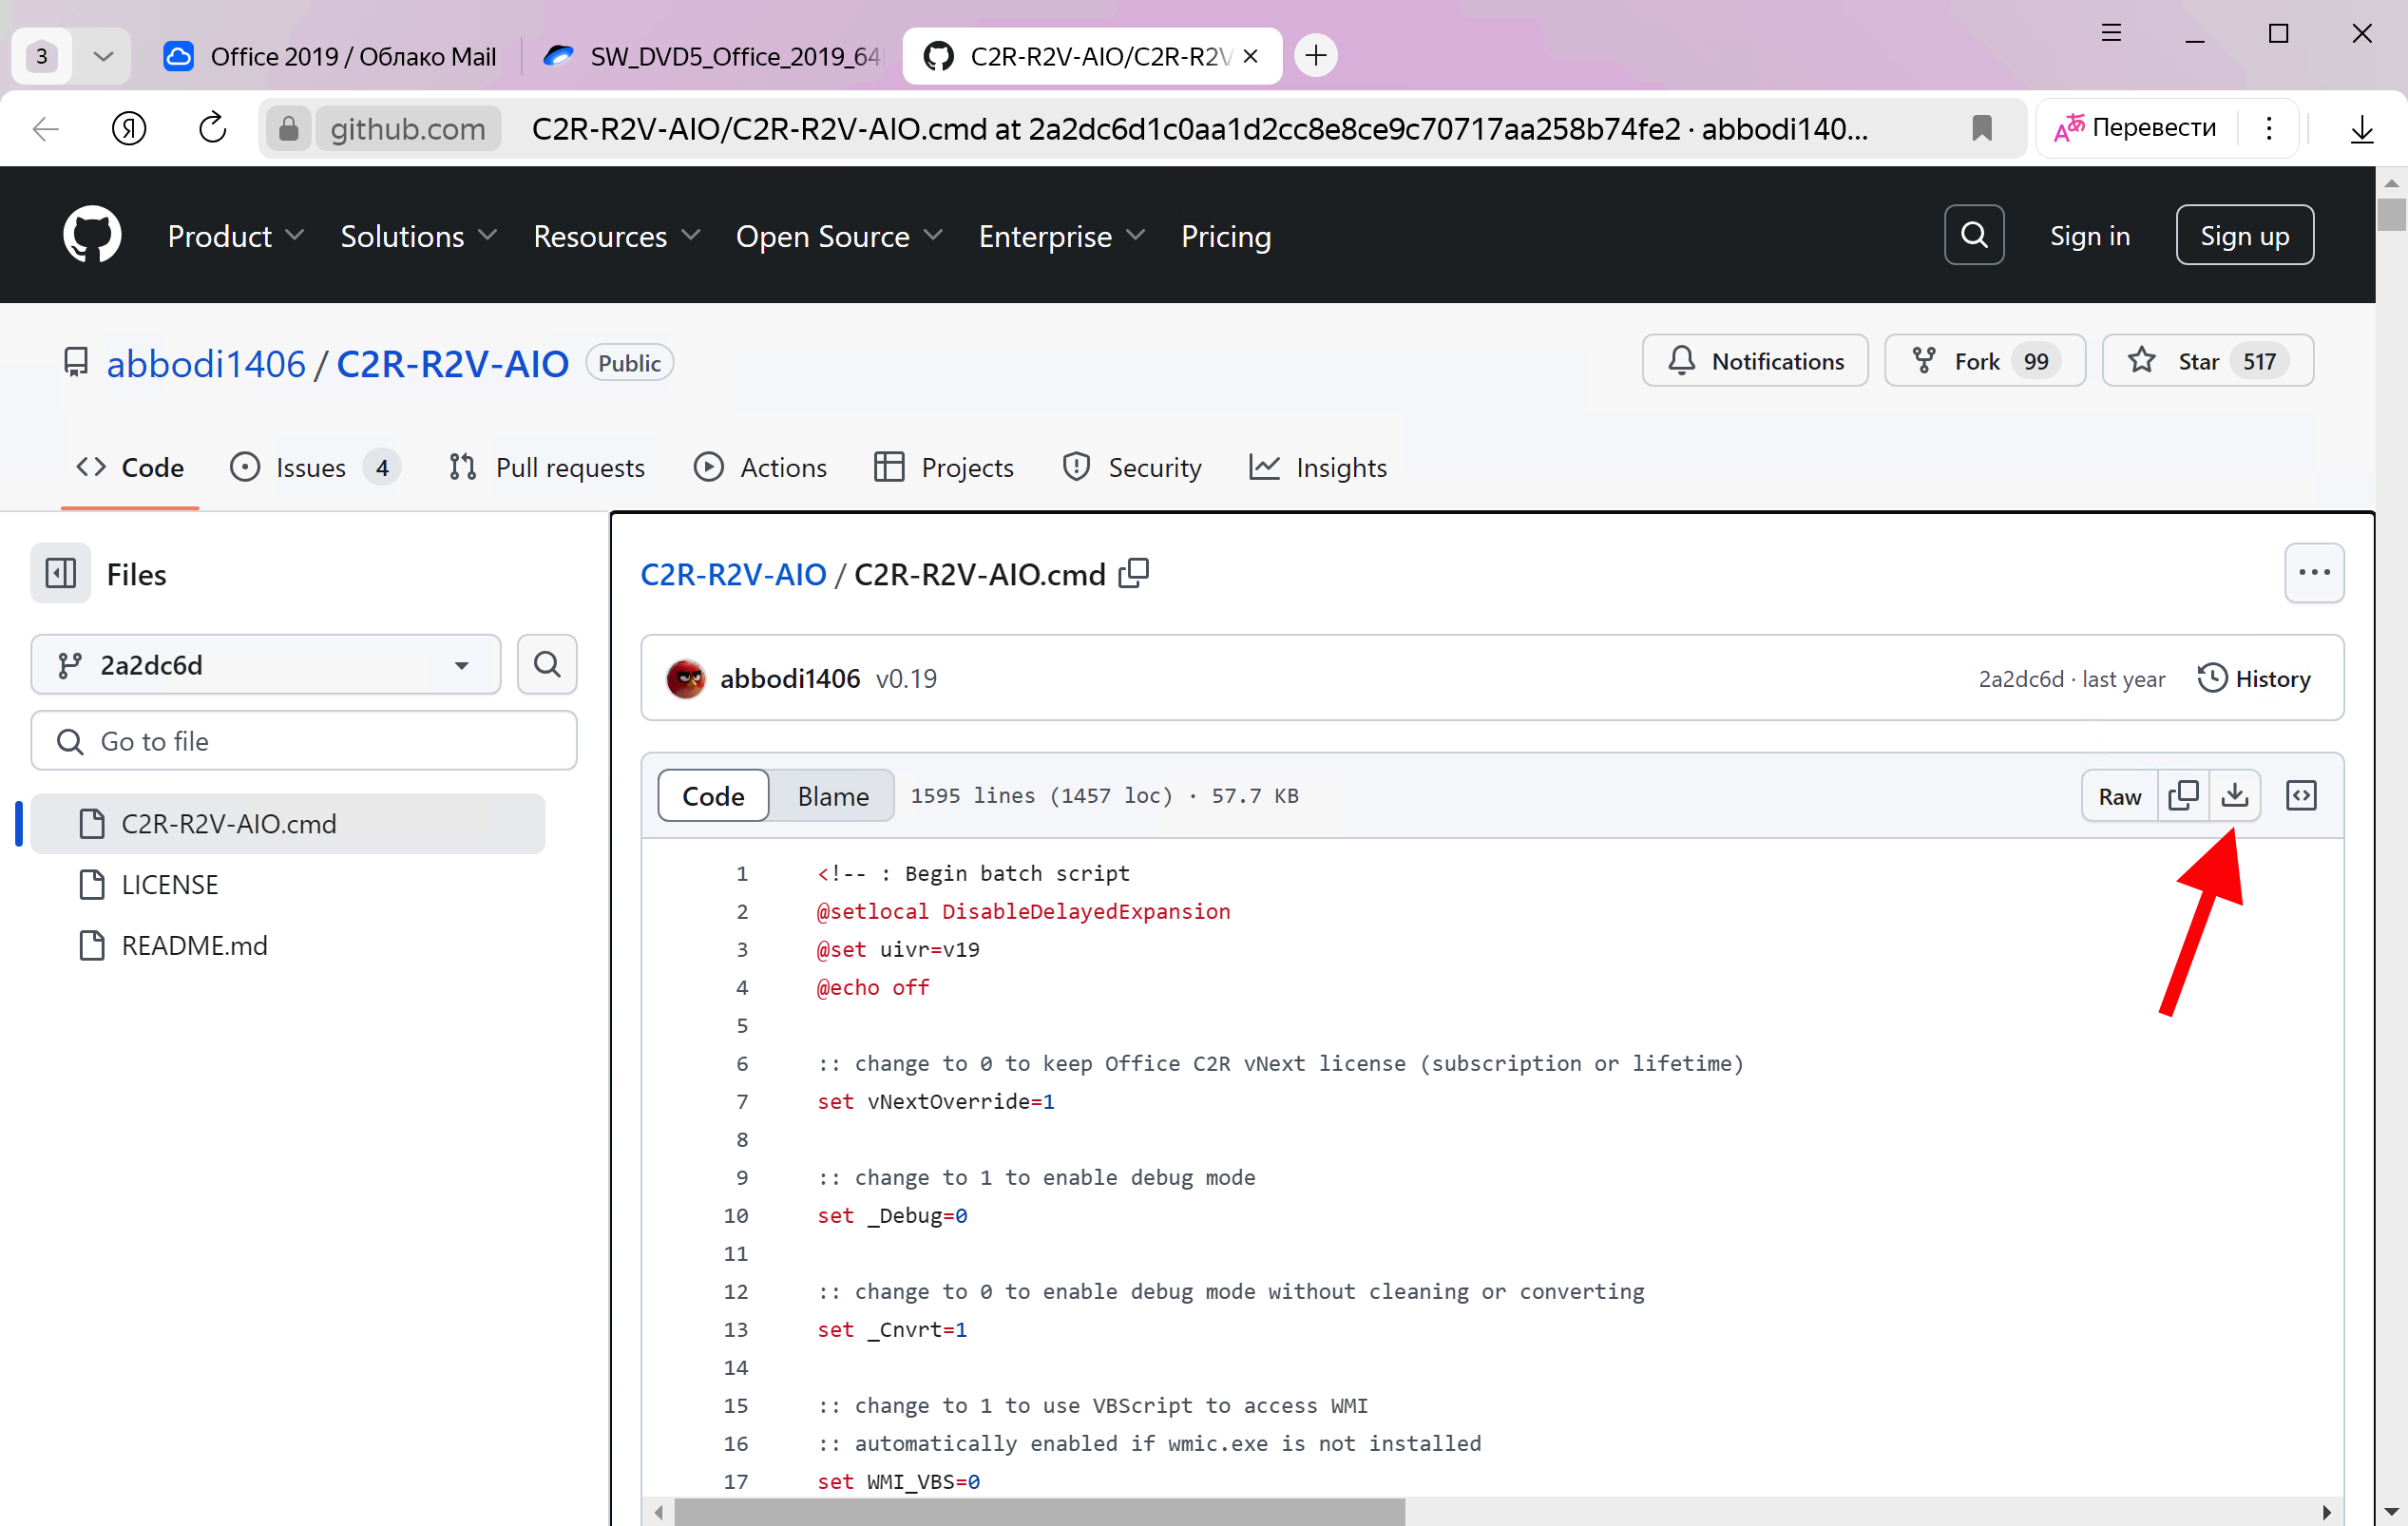Open the Projects tab
This screenshot has width=2408, height=1526.
pyautogui.click(x=943, y=467)
